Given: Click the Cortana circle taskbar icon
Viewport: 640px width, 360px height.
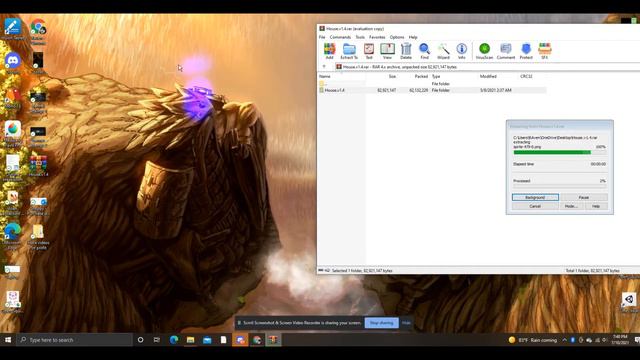Looking at the screenshot, I should pos(140,340).
